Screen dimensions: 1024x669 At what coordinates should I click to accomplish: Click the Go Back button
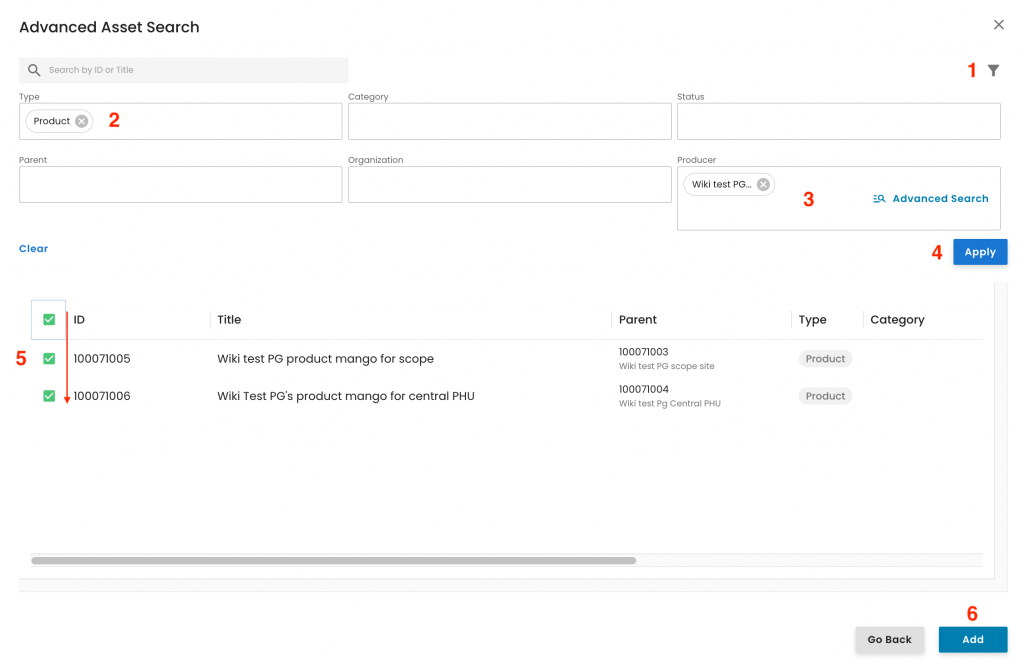pos(889,640)
